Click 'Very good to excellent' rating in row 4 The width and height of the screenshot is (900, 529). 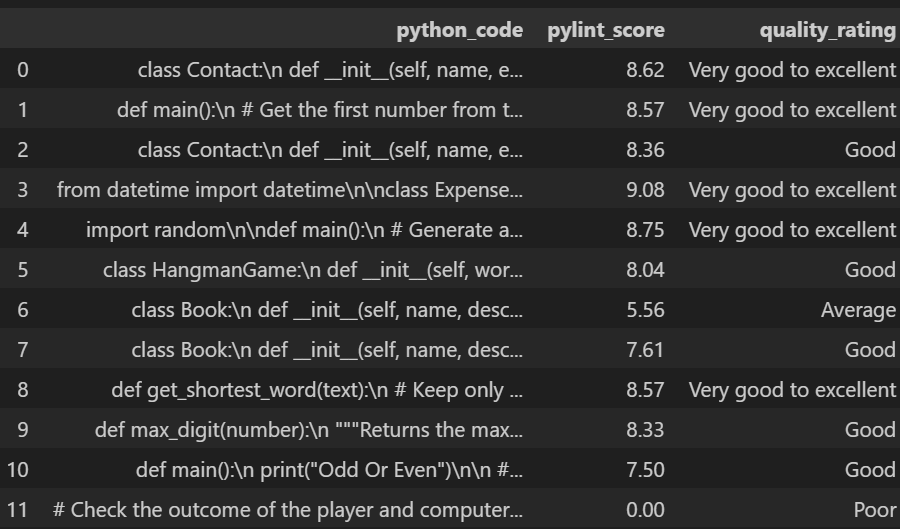pyautogui.click(x=792, y=230)
